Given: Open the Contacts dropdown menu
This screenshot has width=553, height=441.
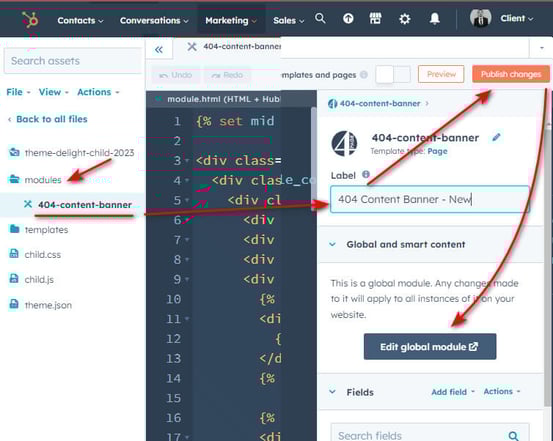Looking at the screenshot, I should (x=80, y=20).
